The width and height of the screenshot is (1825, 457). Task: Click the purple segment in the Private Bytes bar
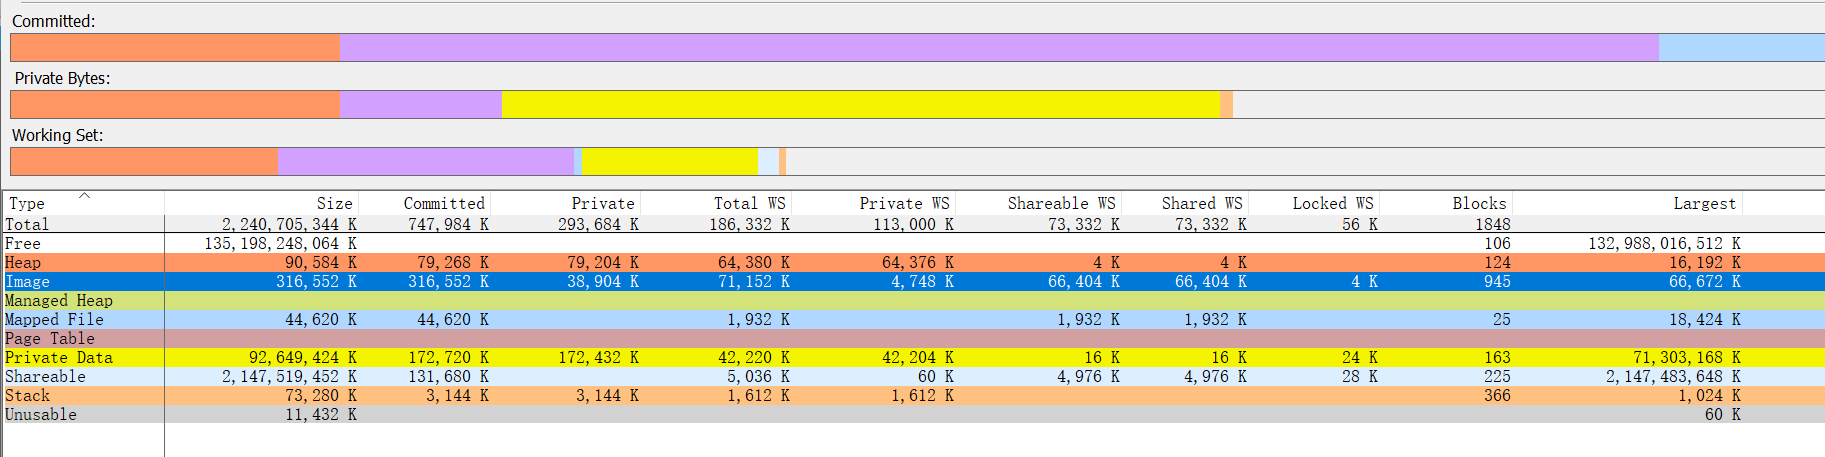420,104
